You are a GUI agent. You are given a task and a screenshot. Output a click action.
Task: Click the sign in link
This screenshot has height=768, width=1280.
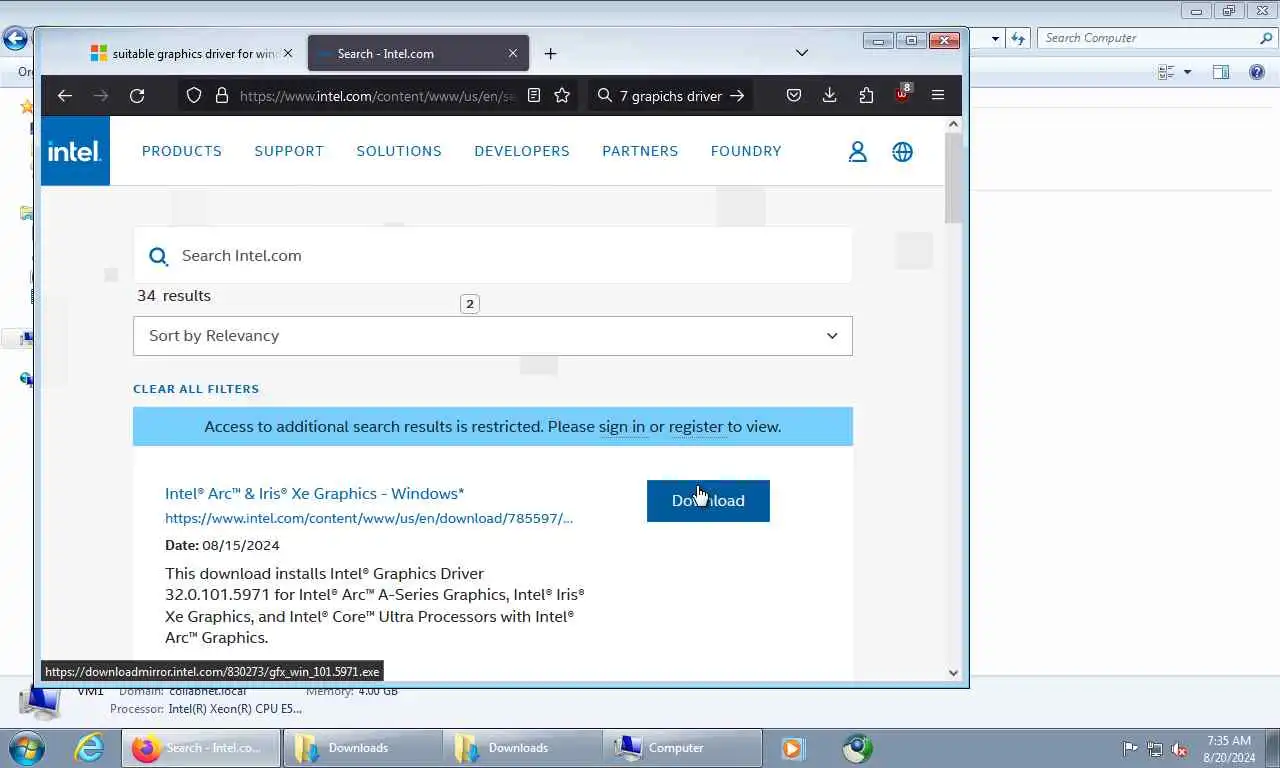point(622,427)
